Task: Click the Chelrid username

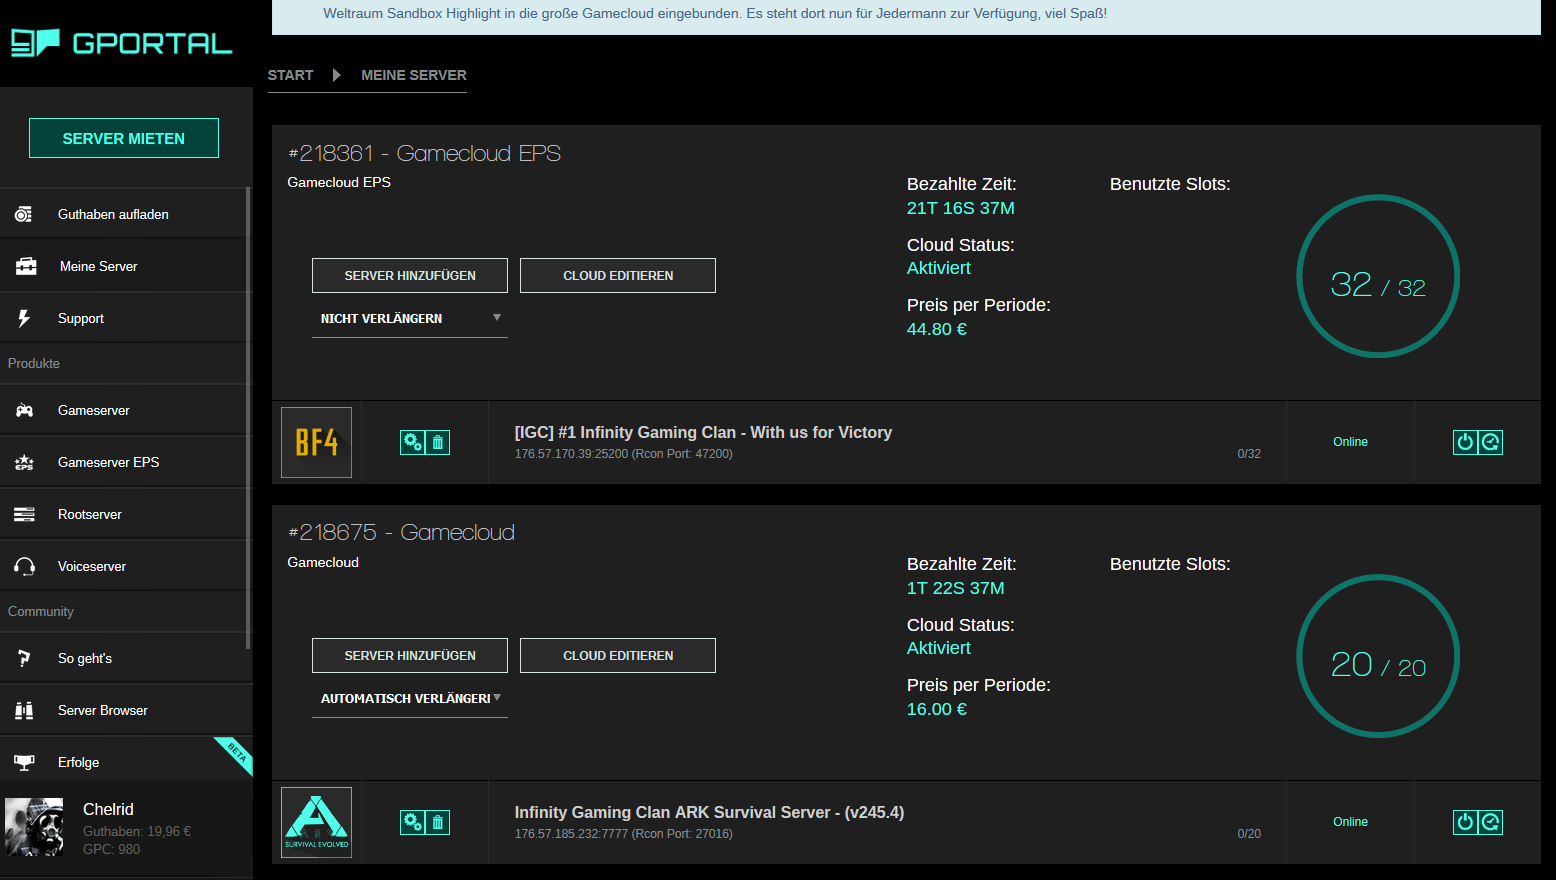Action: [108, 809]
